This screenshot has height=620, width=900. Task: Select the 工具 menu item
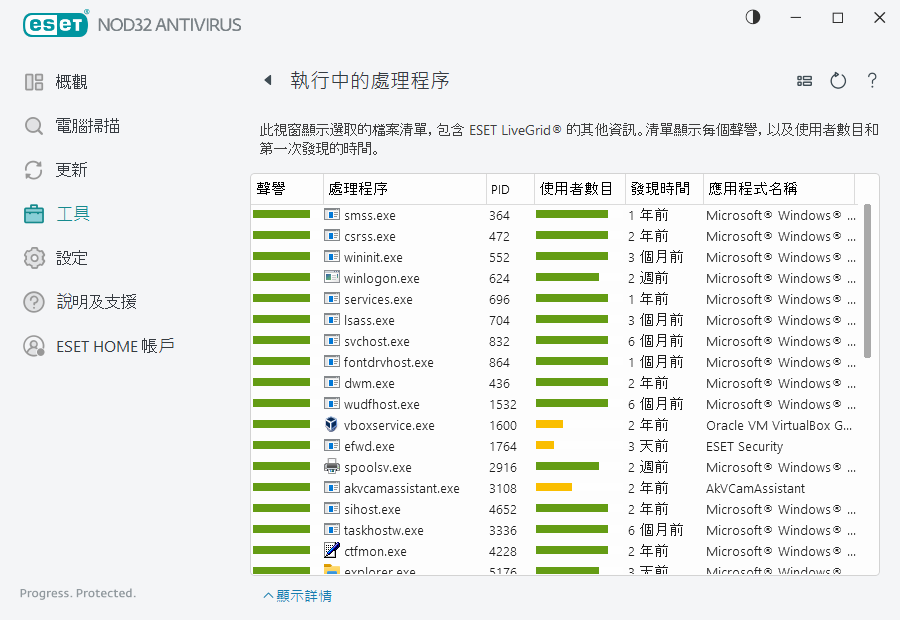pyautogui.click(x=72, y=214)
